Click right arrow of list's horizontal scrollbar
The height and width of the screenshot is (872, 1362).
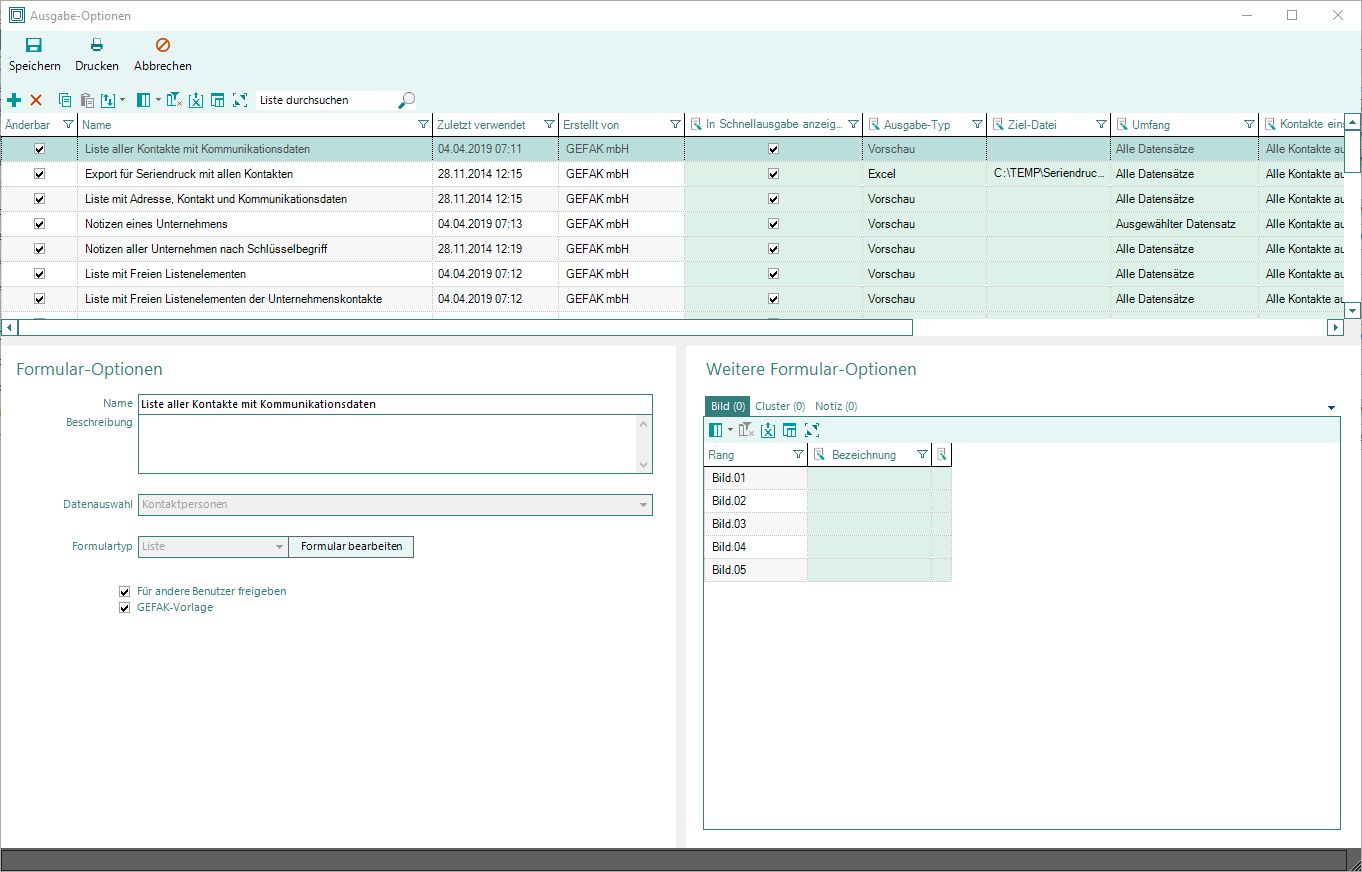coord(1335,327)
